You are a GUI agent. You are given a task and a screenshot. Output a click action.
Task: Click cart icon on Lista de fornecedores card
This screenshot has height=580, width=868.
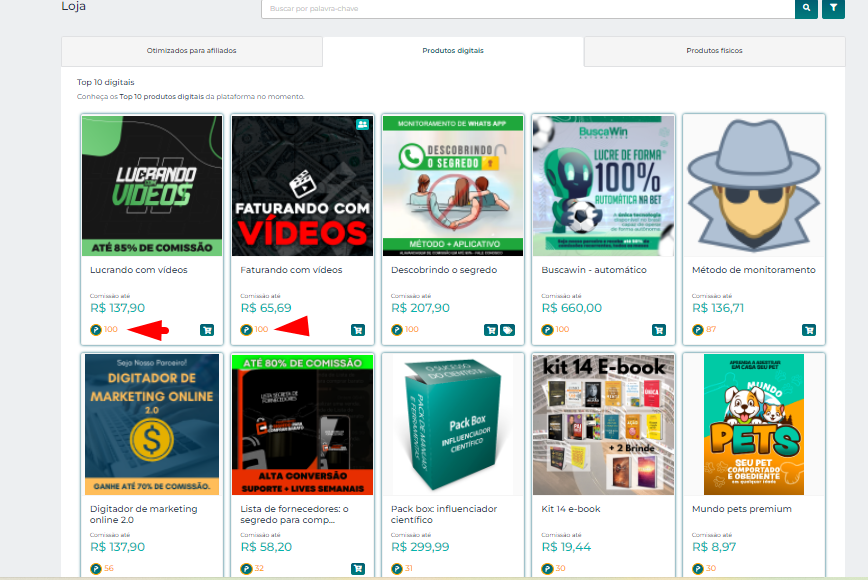point(358,569)
